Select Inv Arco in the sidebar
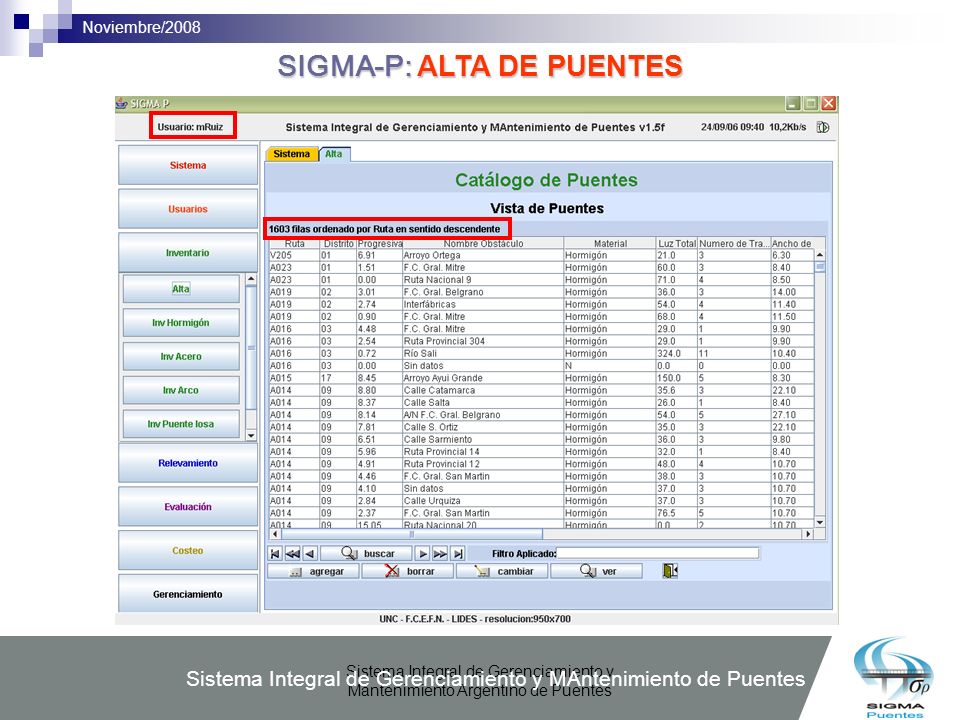960x720 pixels. click(x=181, y=390)
